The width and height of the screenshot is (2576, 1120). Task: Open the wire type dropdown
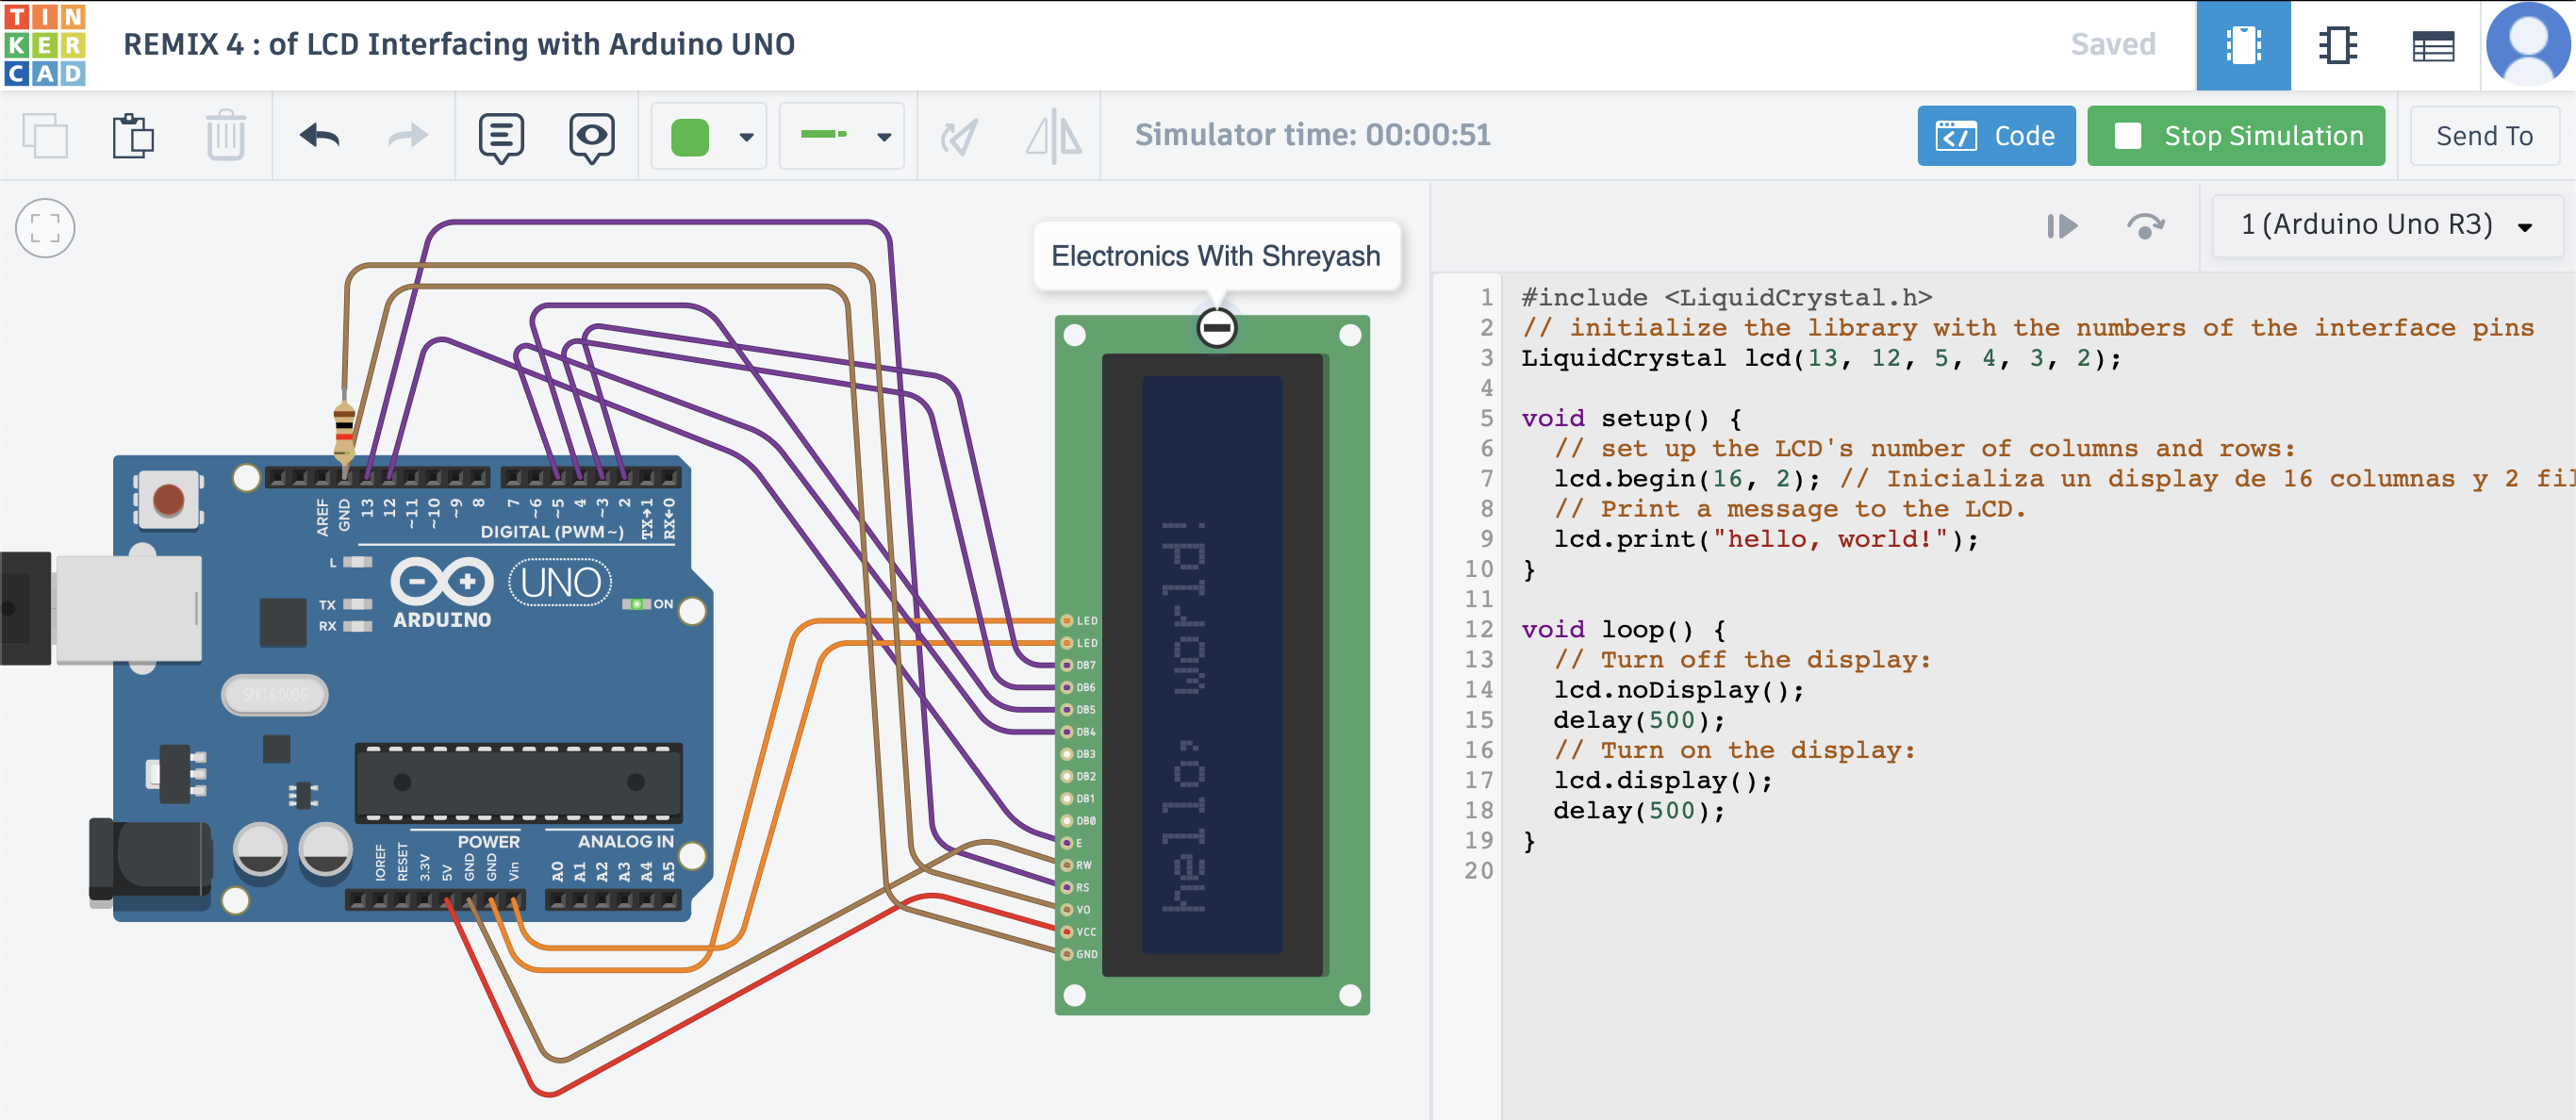[842, 136]
